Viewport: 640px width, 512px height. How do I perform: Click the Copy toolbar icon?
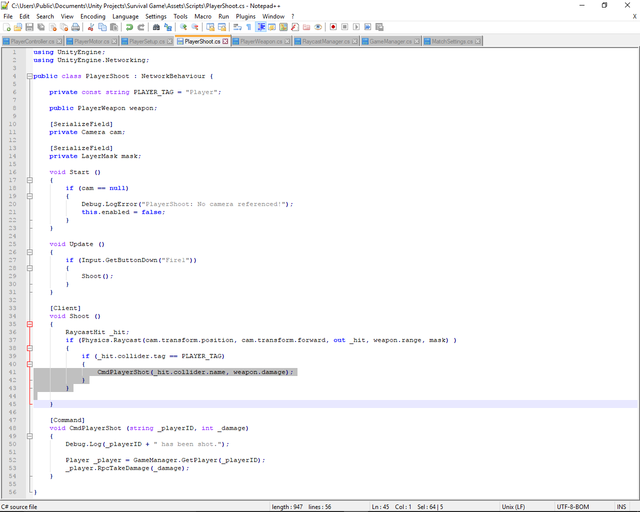[102, 27]
